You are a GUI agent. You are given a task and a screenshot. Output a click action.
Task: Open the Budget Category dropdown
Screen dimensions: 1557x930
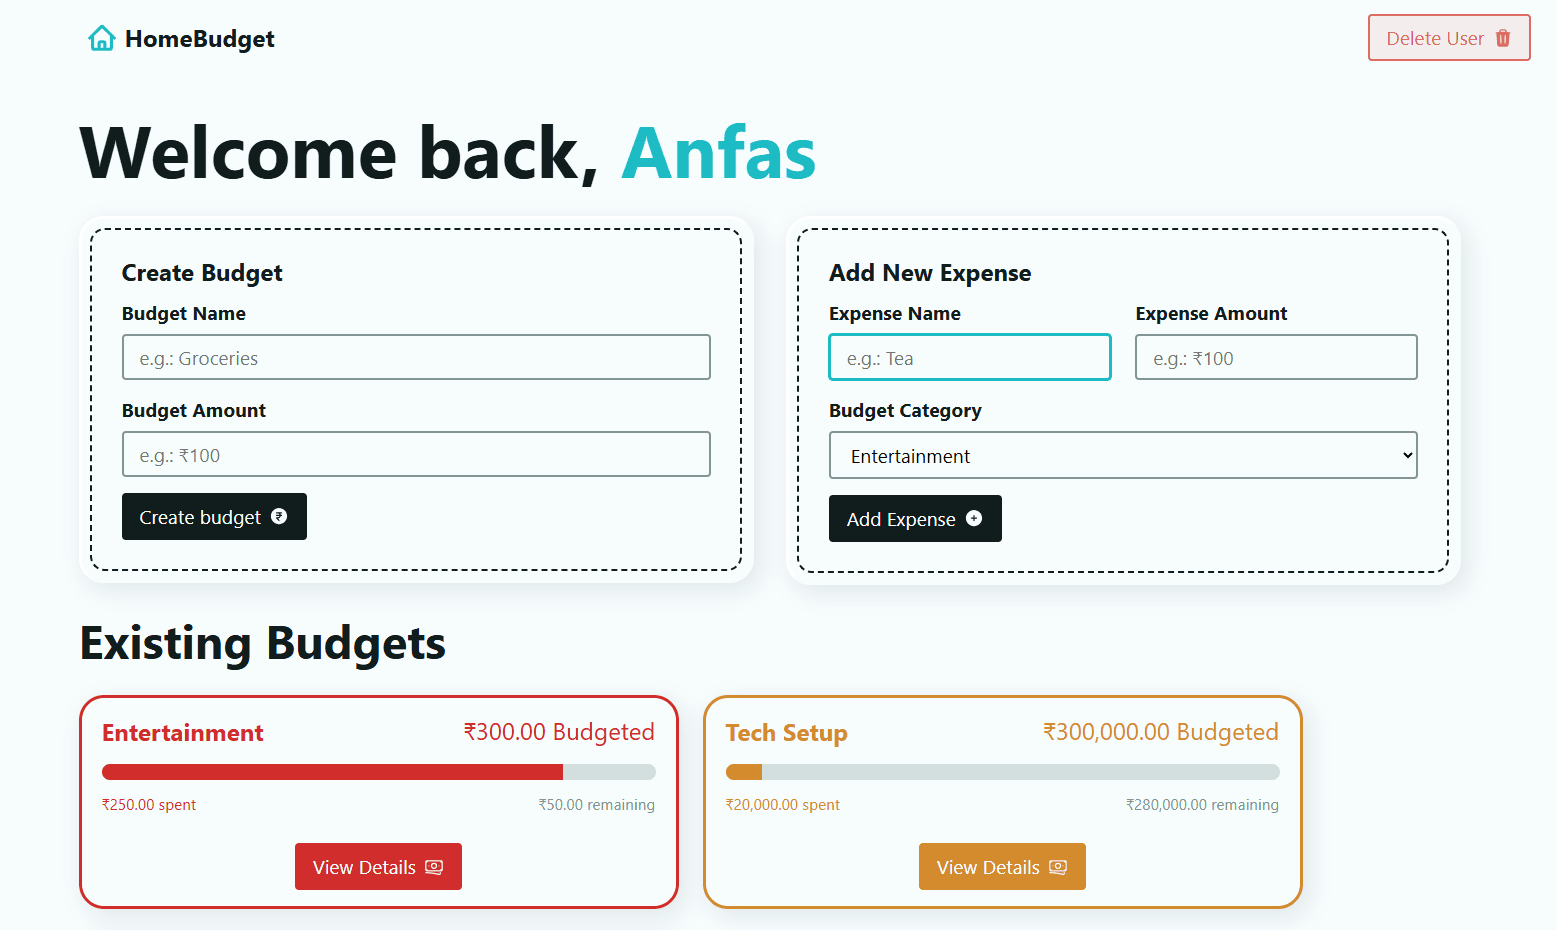pos(1123,455)
